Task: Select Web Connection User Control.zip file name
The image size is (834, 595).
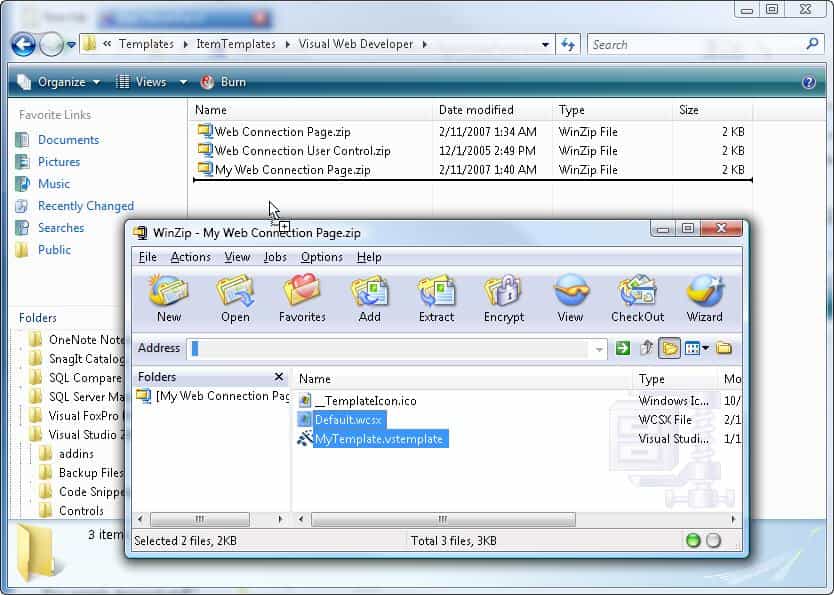Action: pyautogui.click(x=302, y=151)
